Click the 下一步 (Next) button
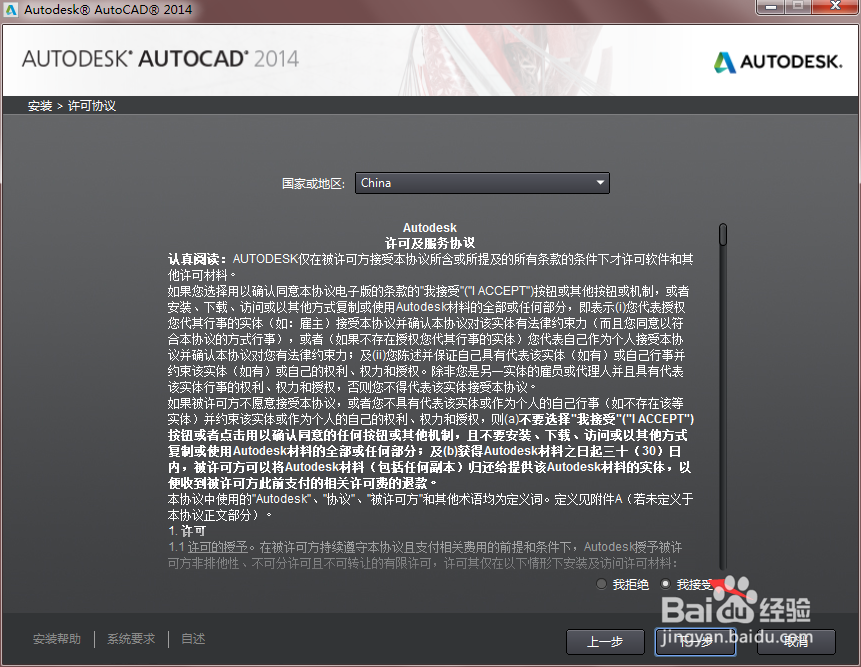861x667 pixels. (x=695, y=642)
